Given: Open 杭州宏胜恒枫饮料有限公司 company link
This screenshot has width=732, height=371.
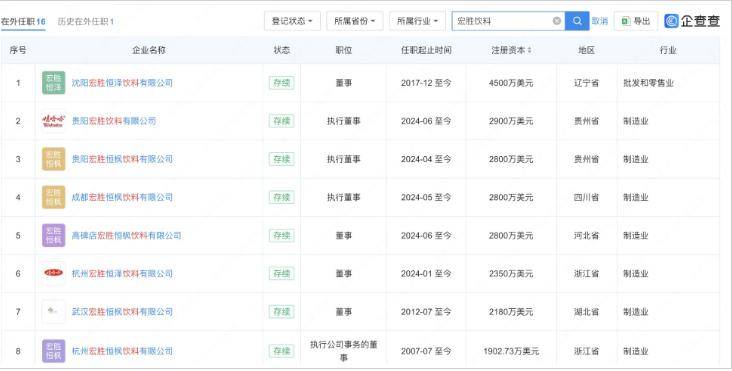Looking at the screenshot, I should tap(122, 351).
